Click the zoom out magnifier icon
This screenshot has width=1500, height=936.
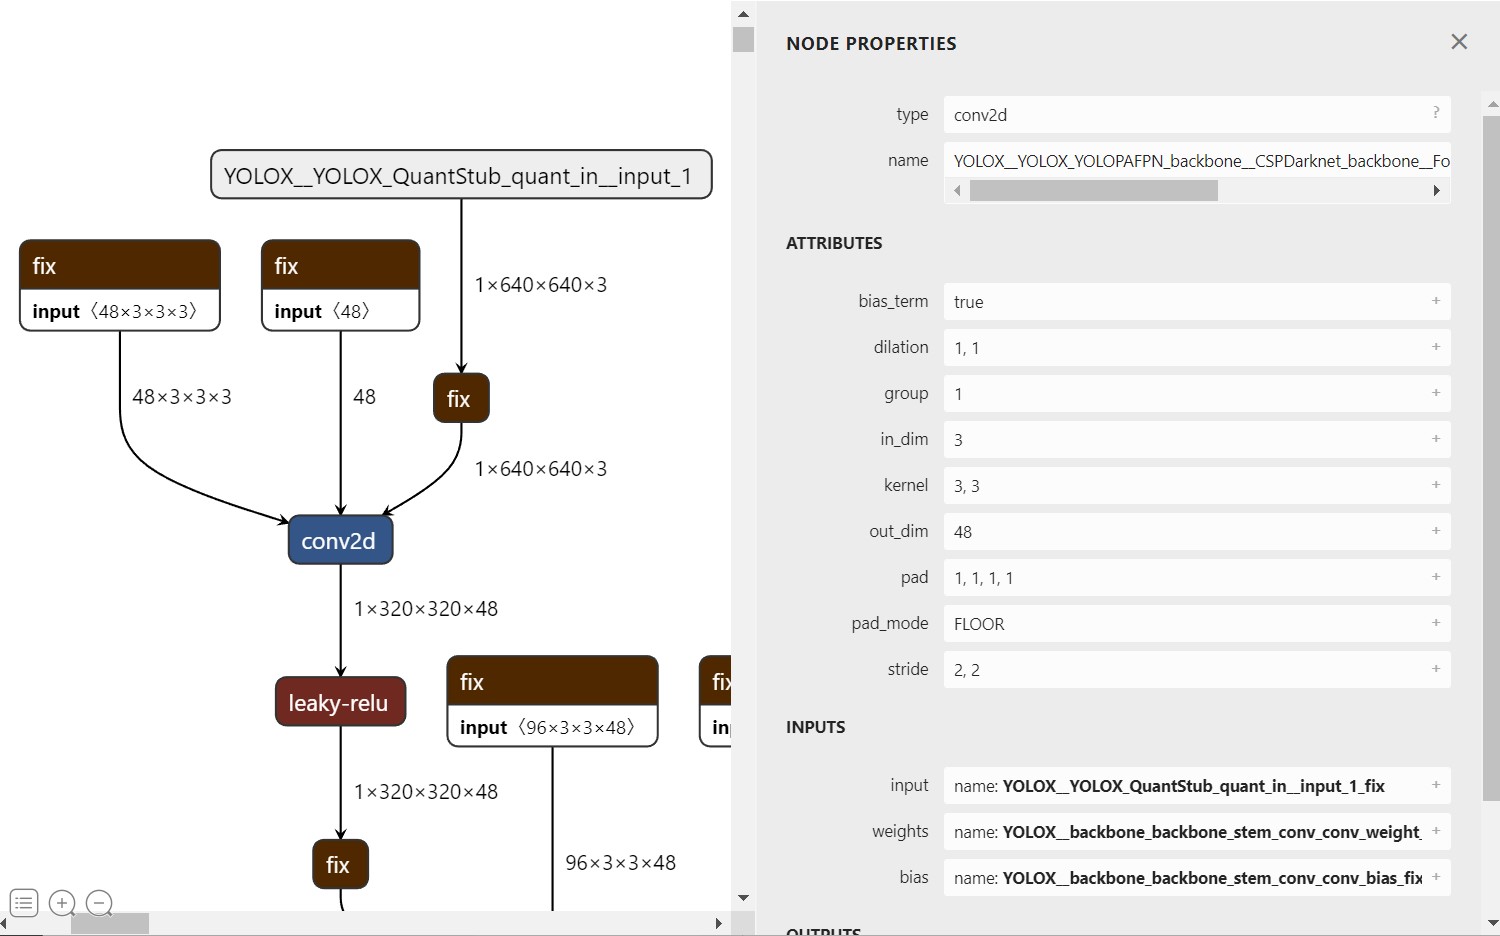click(x=99, y=903)
